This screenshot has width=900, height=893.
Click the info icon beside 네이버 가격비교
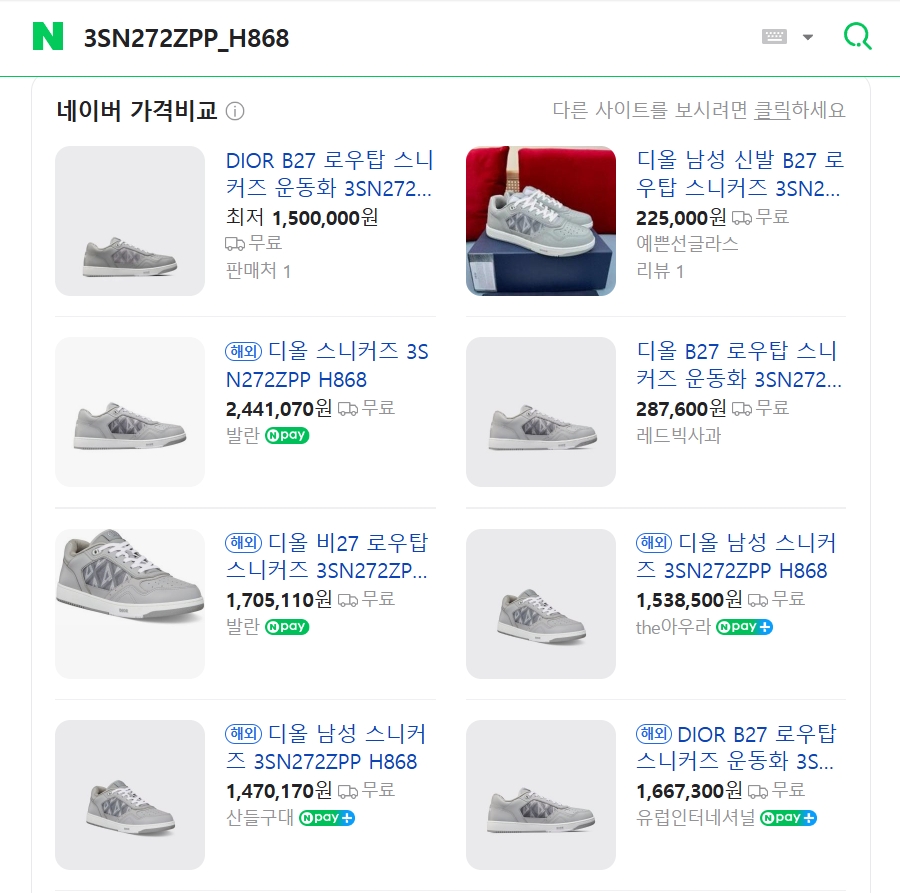point(235,111)
